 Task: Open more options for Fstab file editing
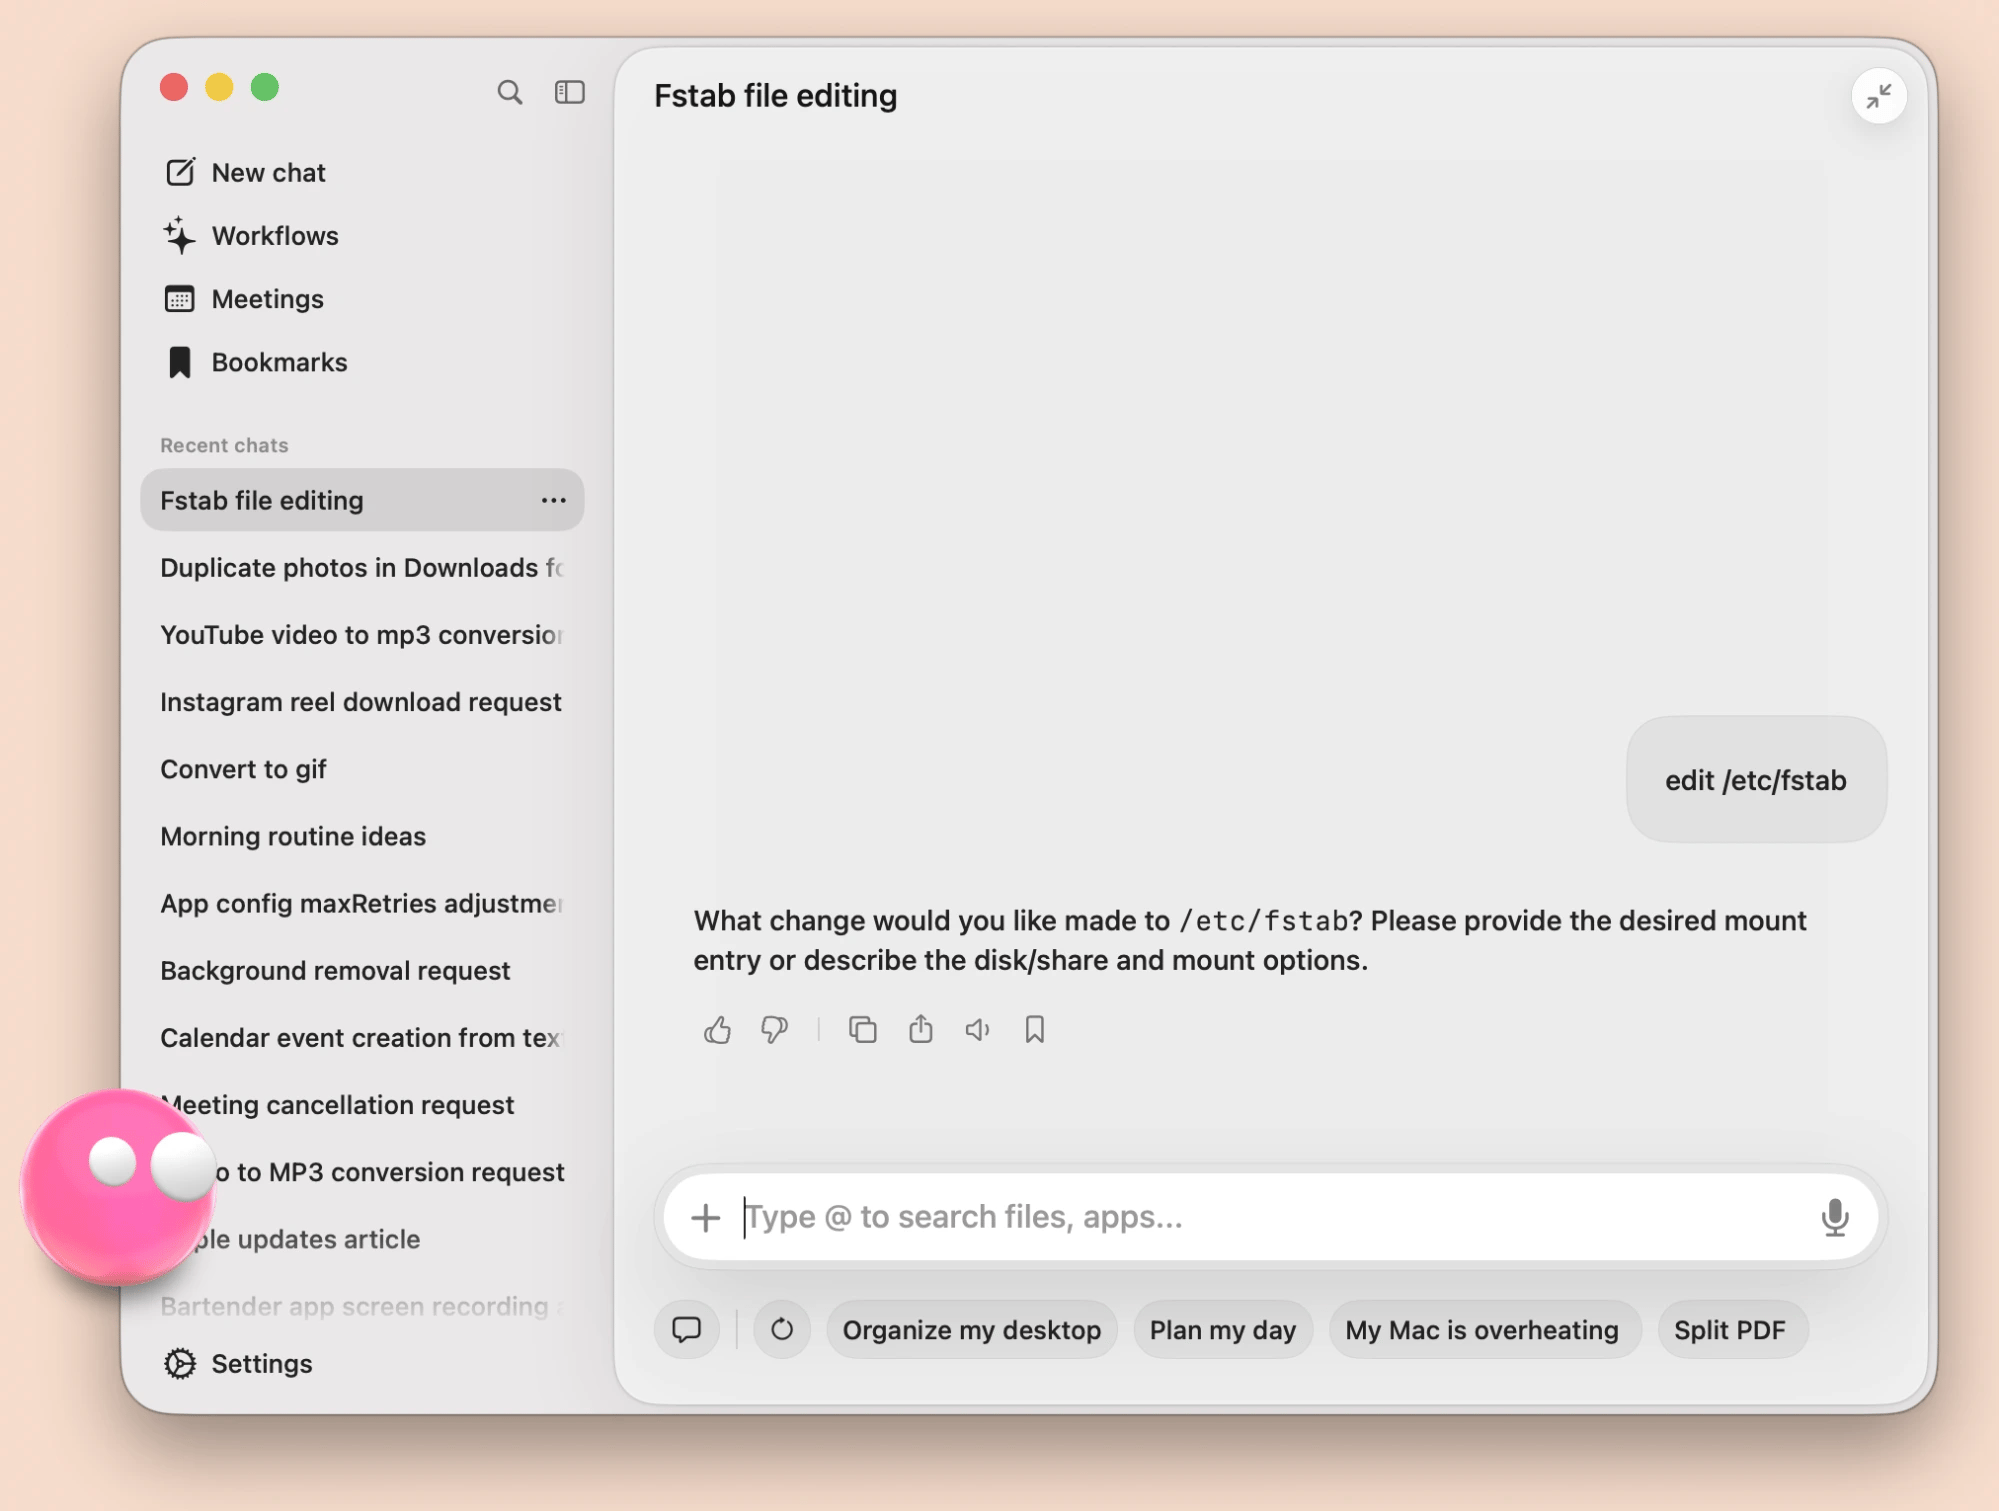(x=553, y=500)
